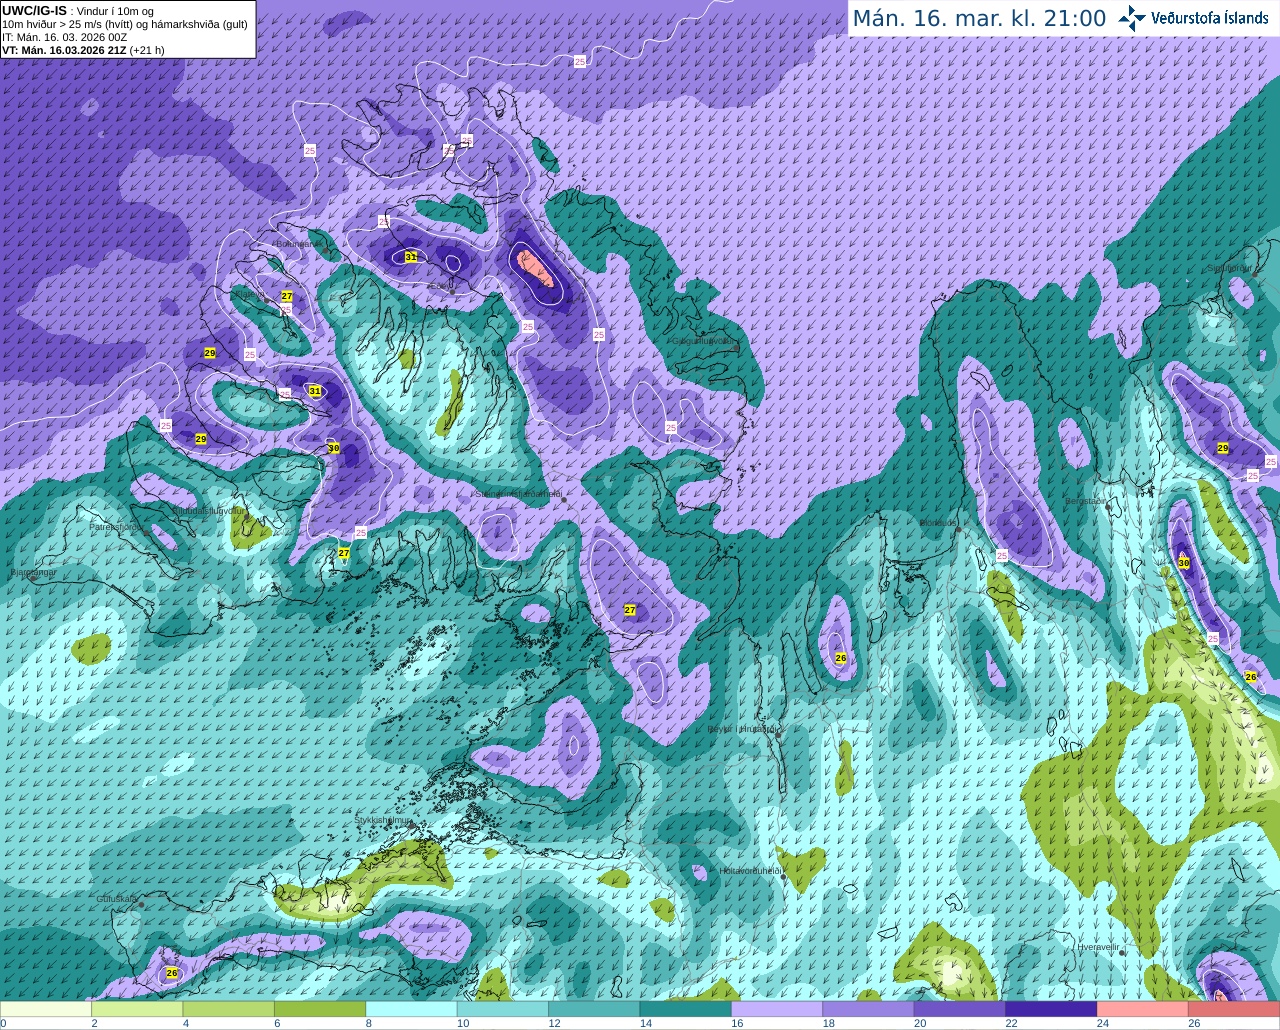Click the Bíldudalsflugvöllur station label
Image resolution: width=1280 pixels, height=1030 pixels.
[x=209, y=510]
